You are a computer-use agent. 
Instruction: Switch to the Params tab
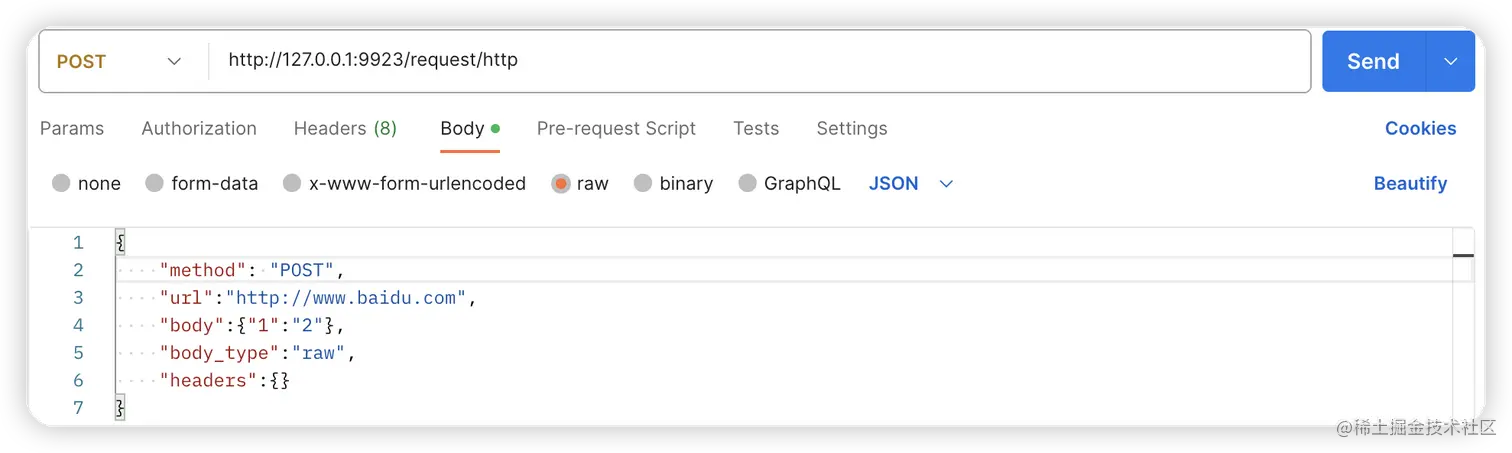(x=72, y=128)
